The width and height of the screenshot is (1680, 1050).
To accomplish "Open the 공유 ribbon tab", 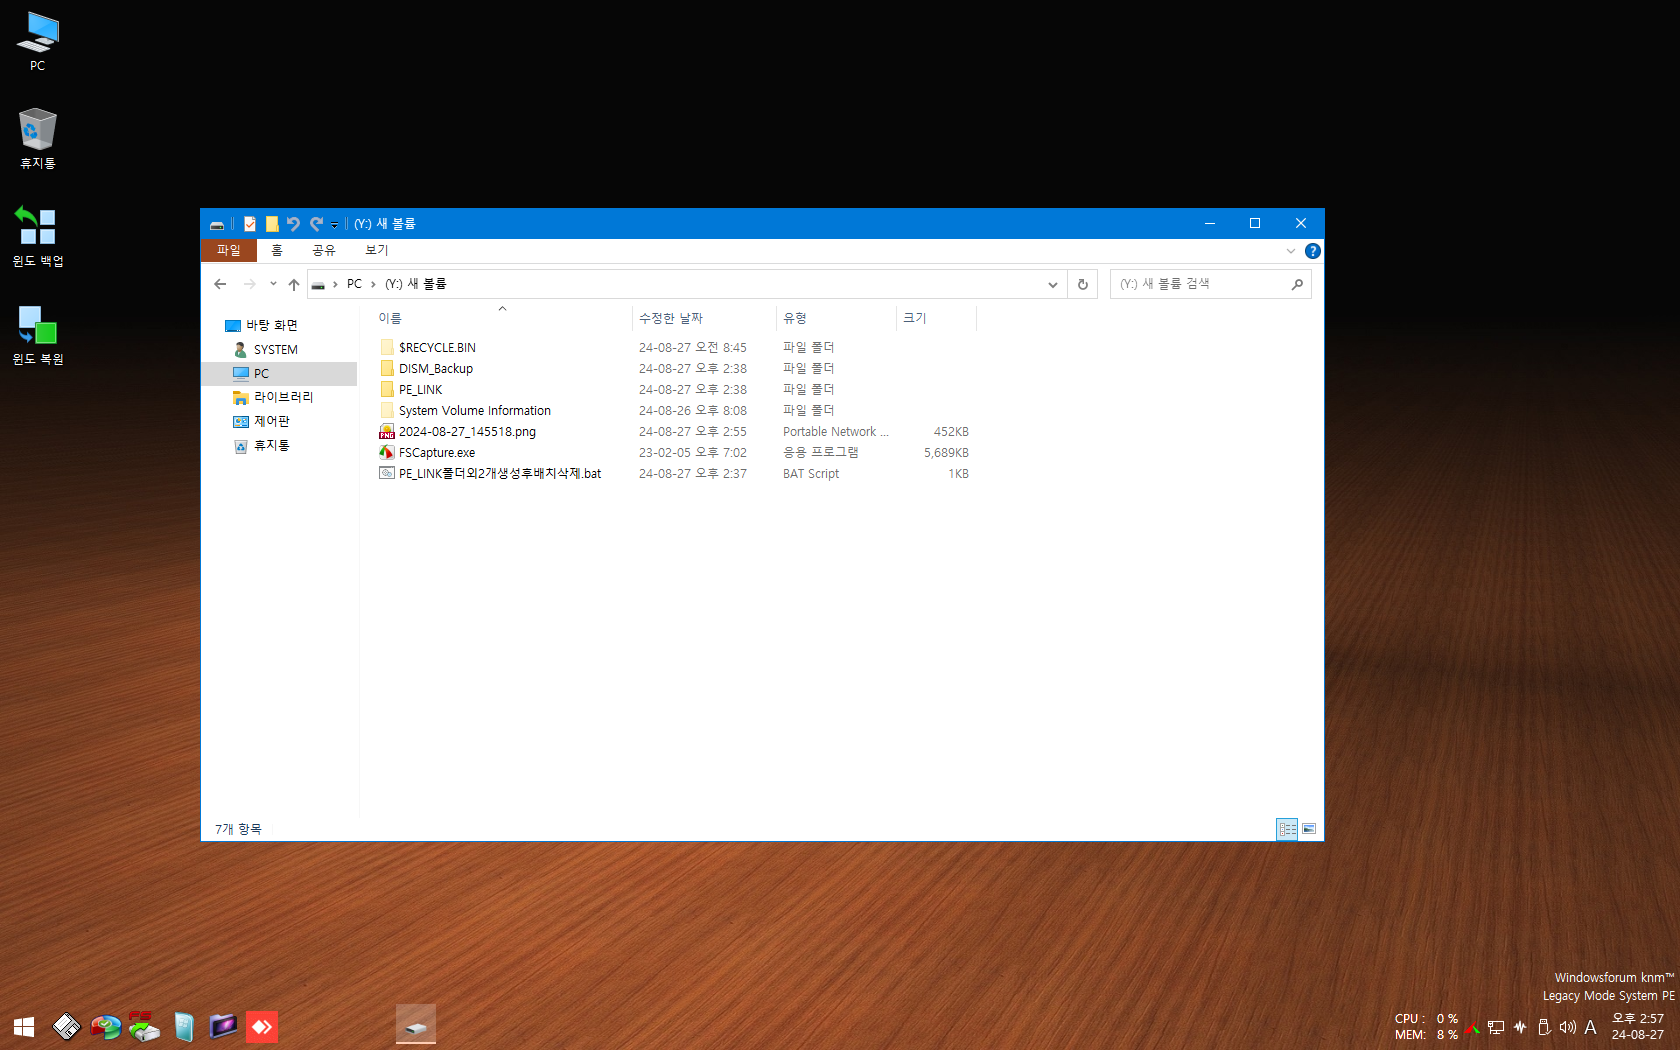I will 324,250.
